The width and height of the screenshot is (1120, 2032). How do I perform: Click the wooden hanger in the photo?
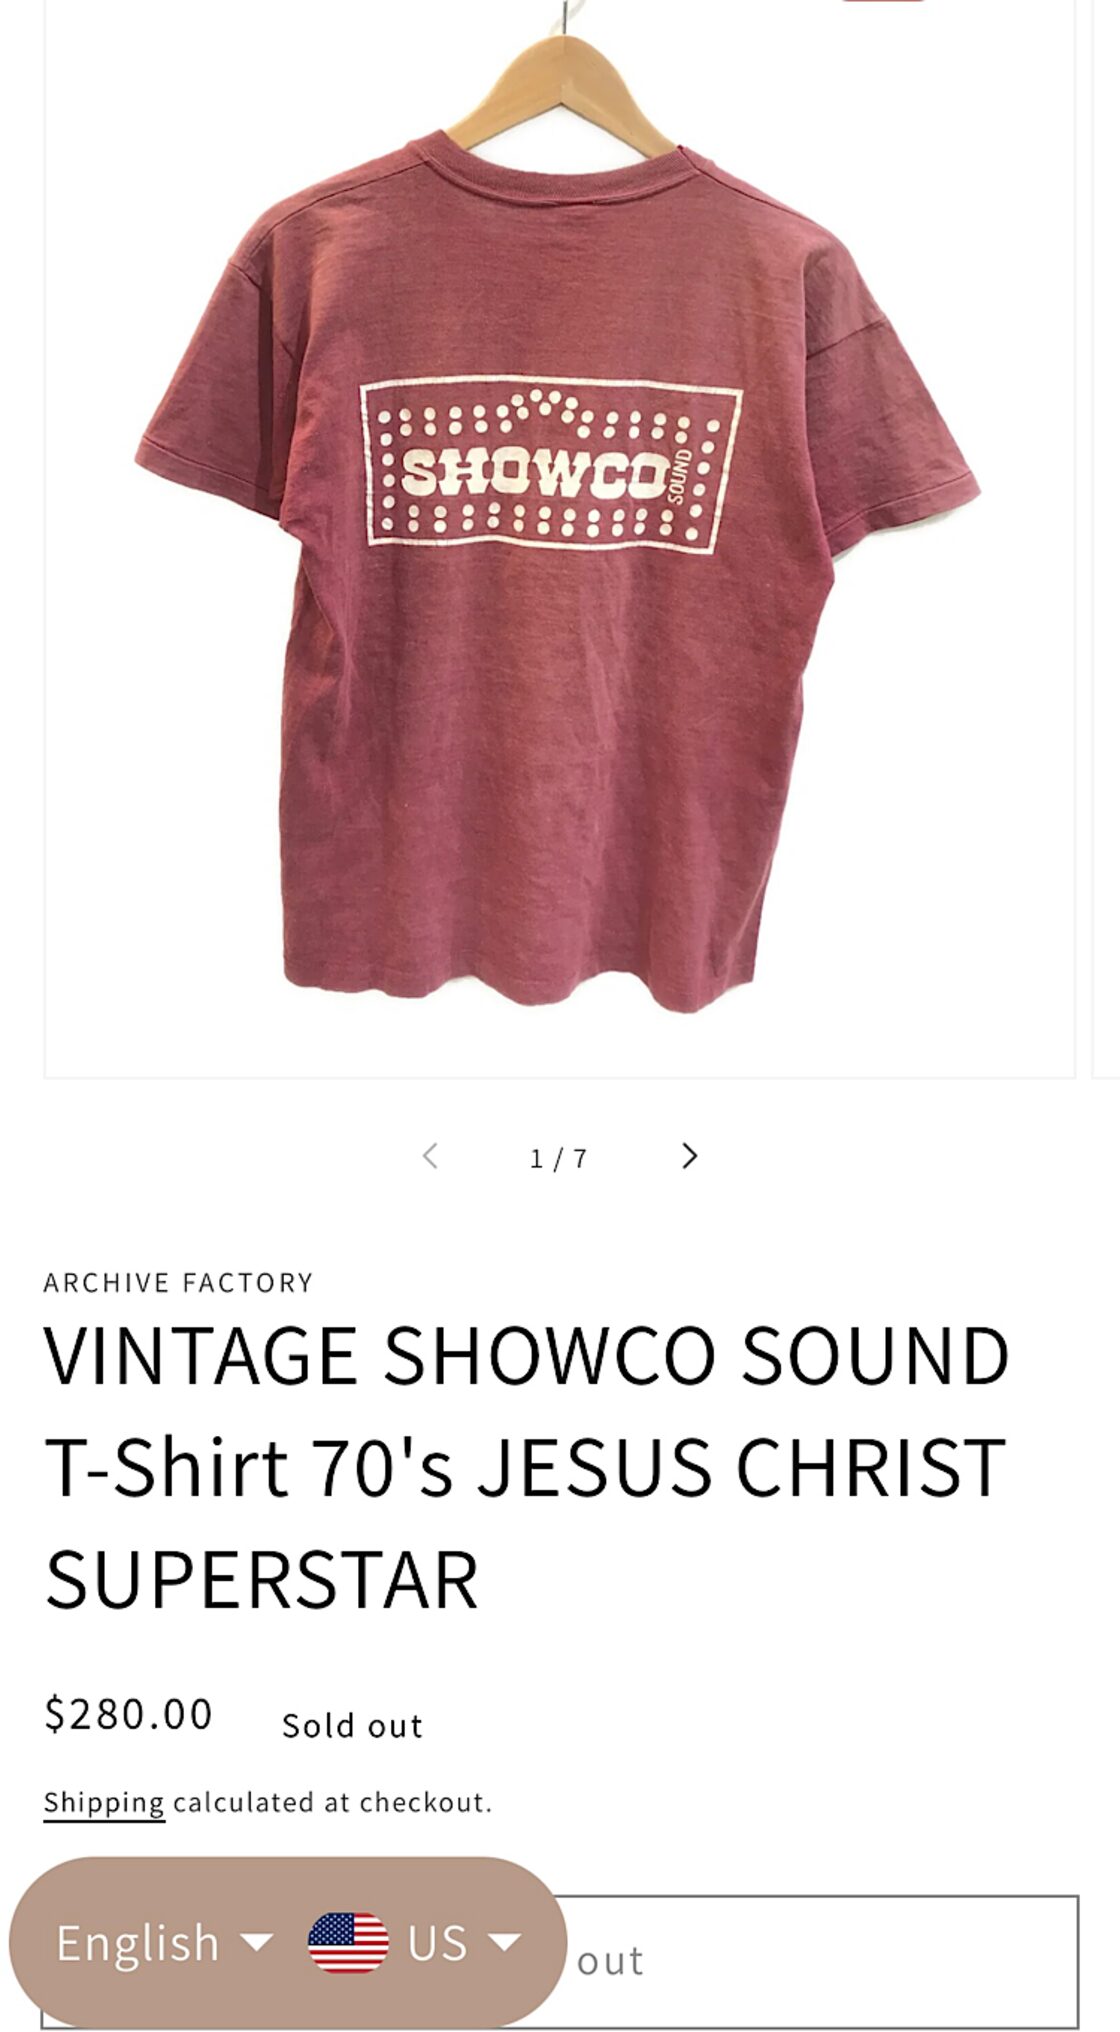pyautogui.click(x=562, y=95)
